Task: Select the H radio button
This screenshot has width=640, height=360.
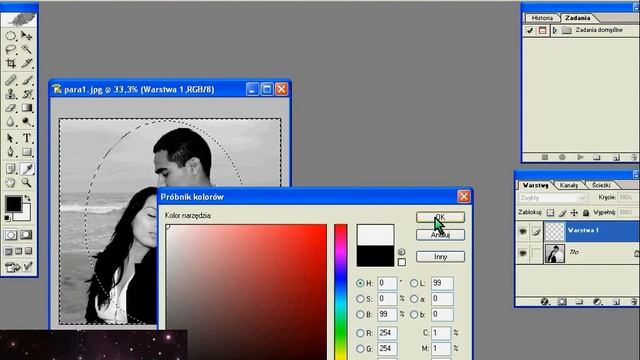Action: (x=360, y=283)
